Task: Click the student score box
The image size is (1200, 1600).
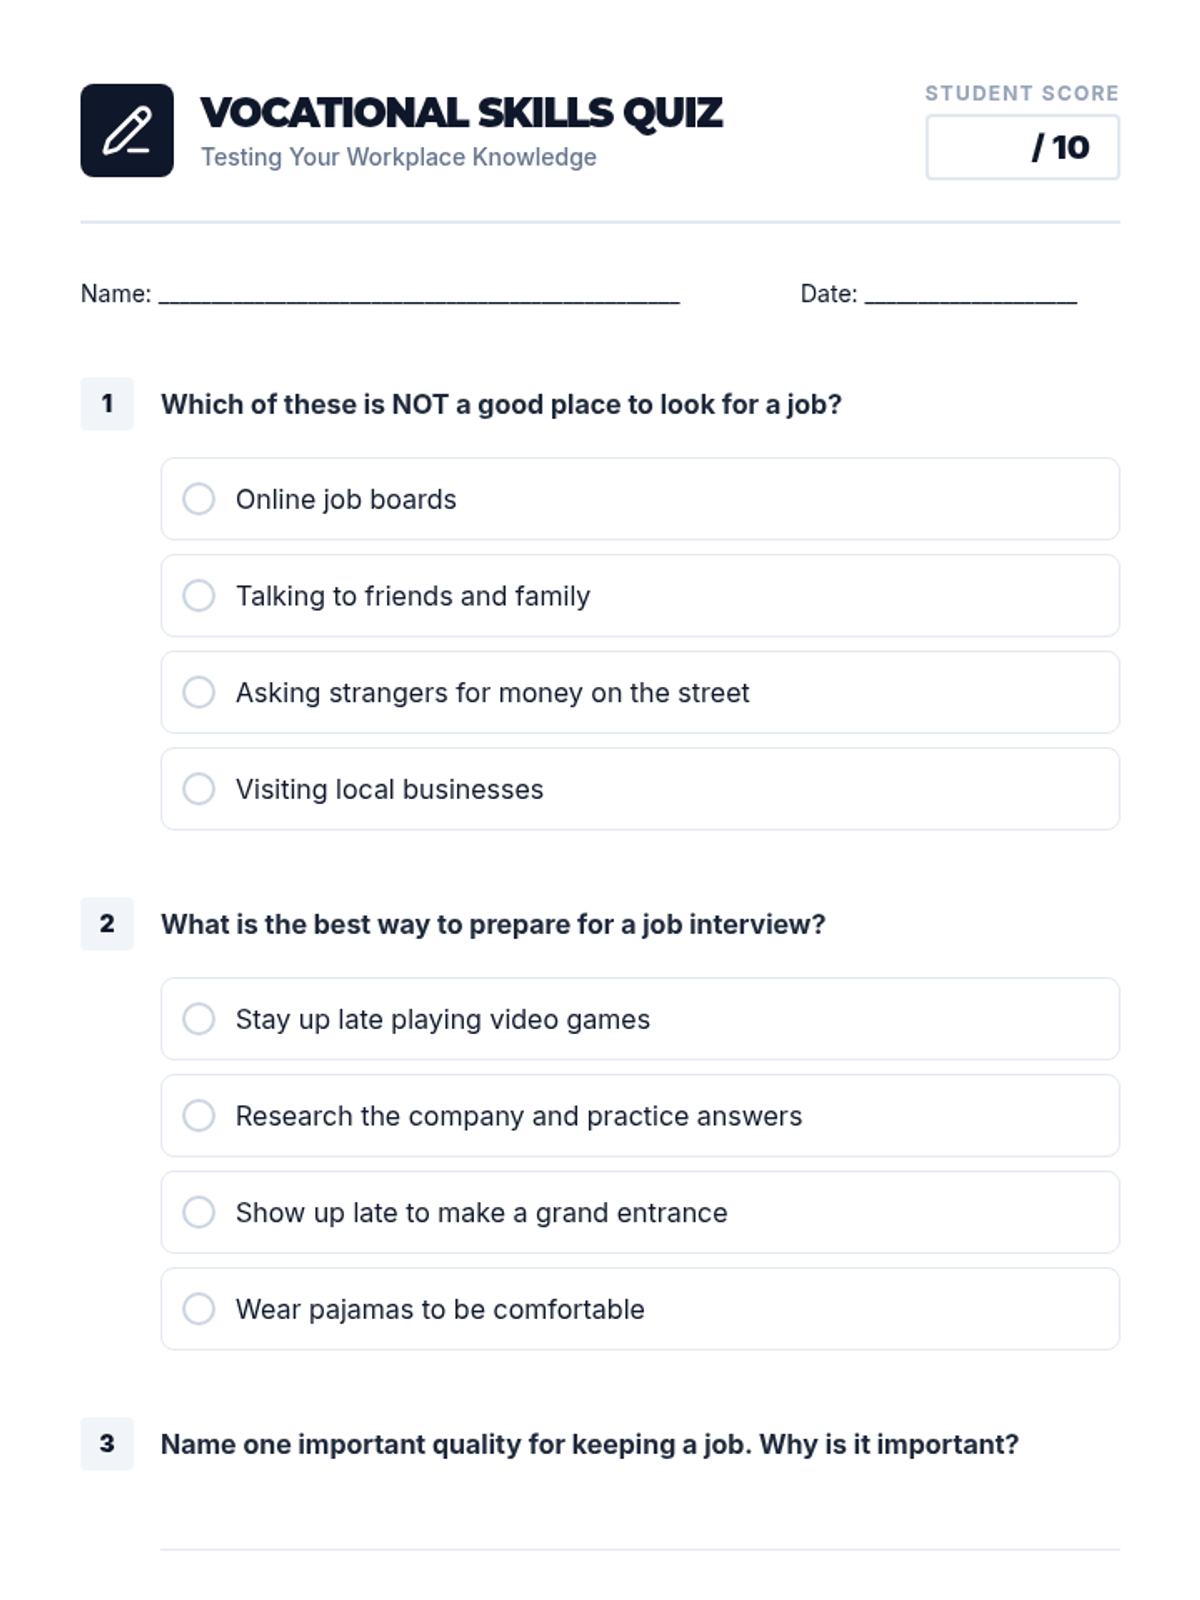Action: 1022,148
